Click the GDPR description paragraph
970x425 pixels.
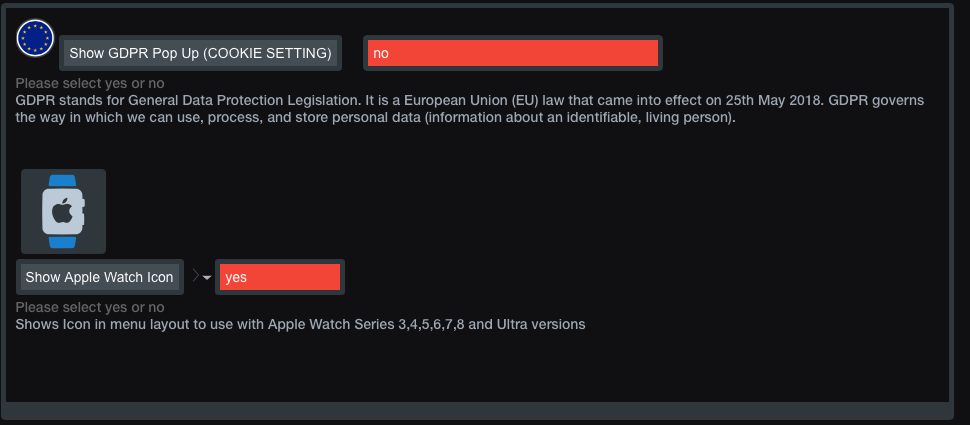click(x=470, y=109)
